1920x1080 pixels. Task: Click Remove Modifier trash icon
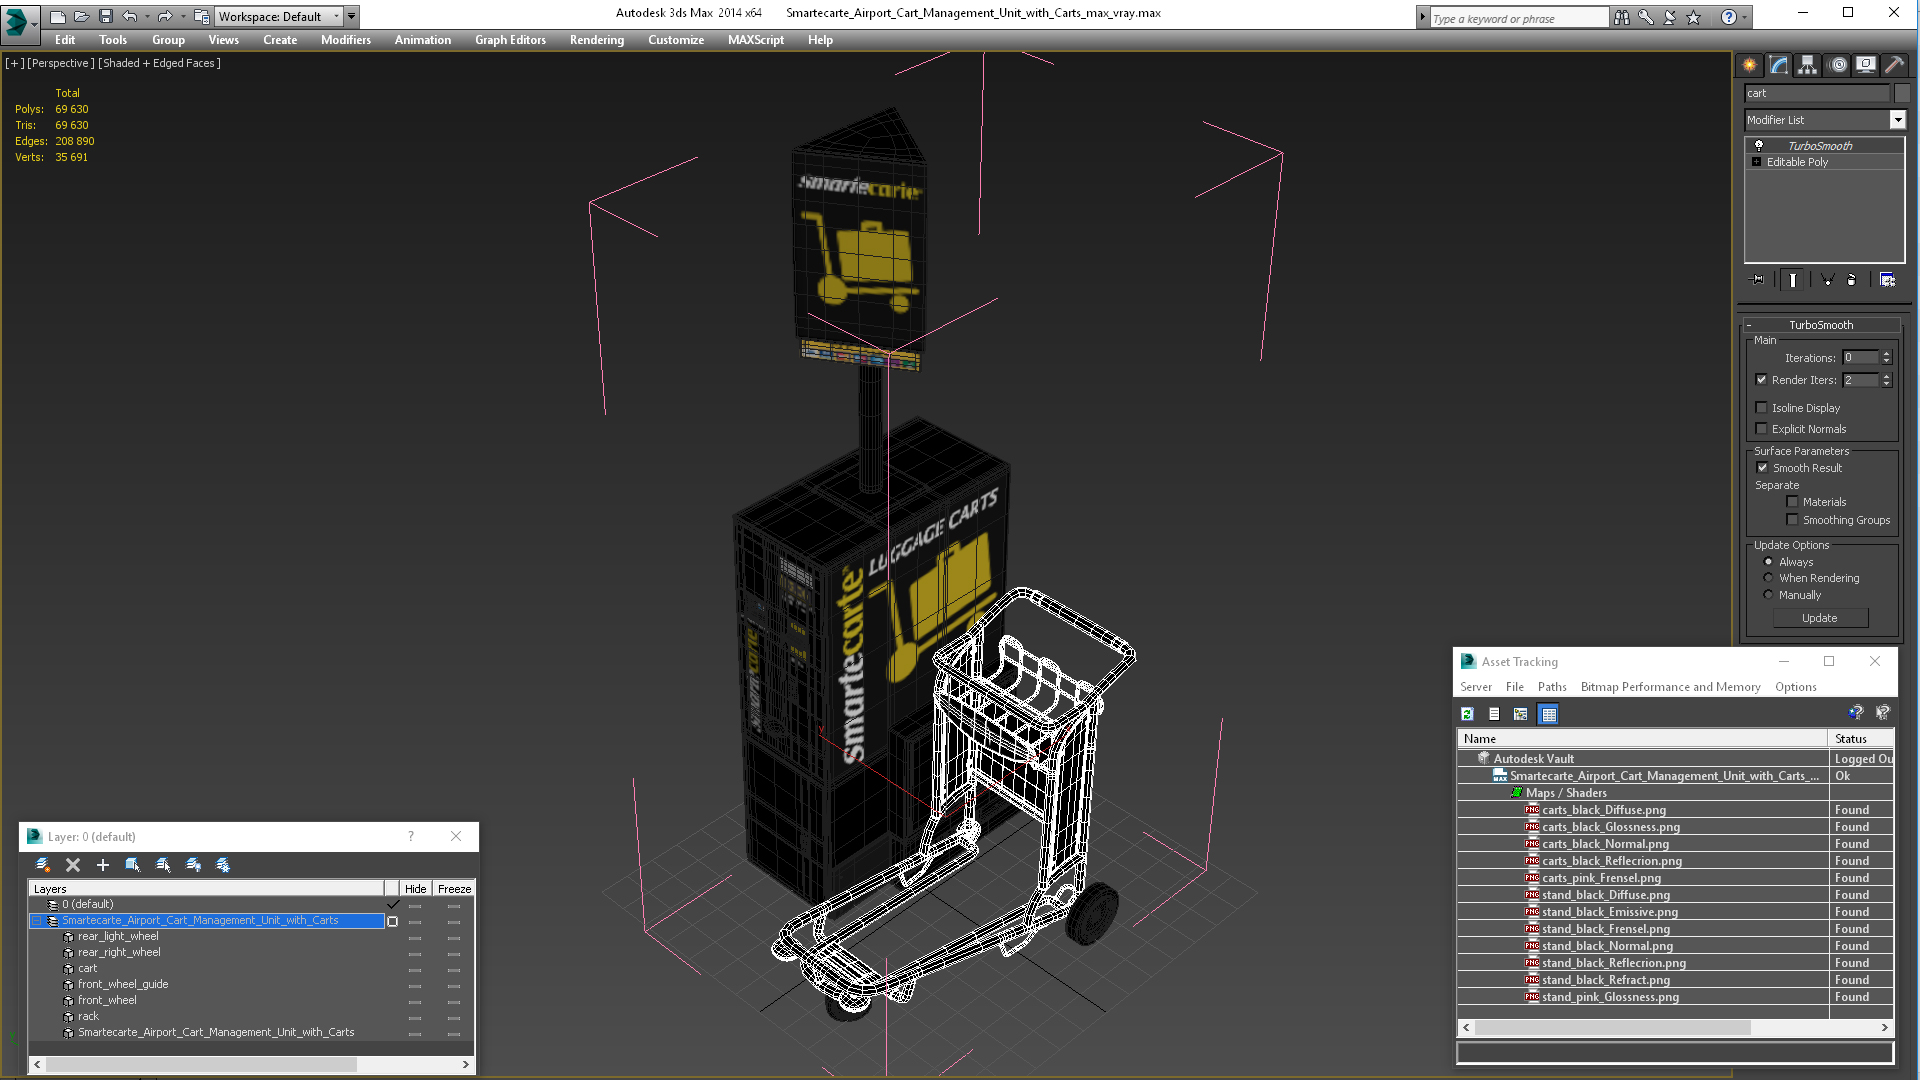point(1851,280)
